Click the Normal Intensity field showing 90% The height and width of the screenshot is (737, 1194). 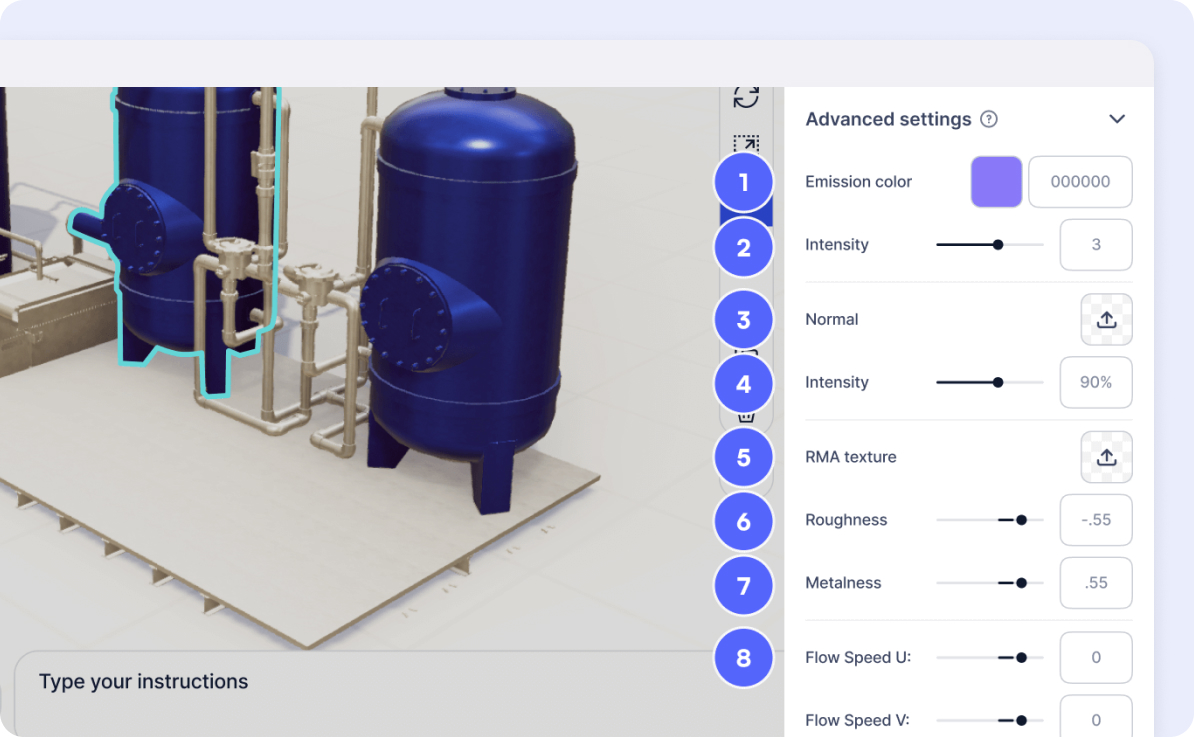[x=1096, y=382]
